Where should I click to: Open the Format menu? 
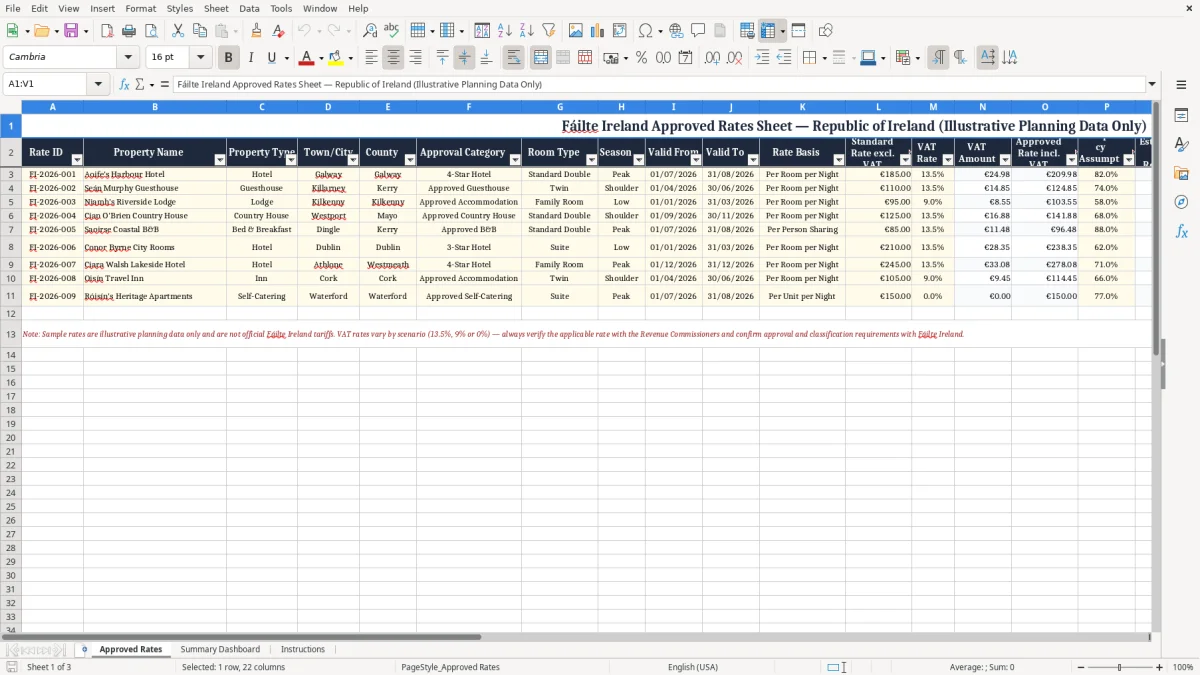click(x=140, y=8)
